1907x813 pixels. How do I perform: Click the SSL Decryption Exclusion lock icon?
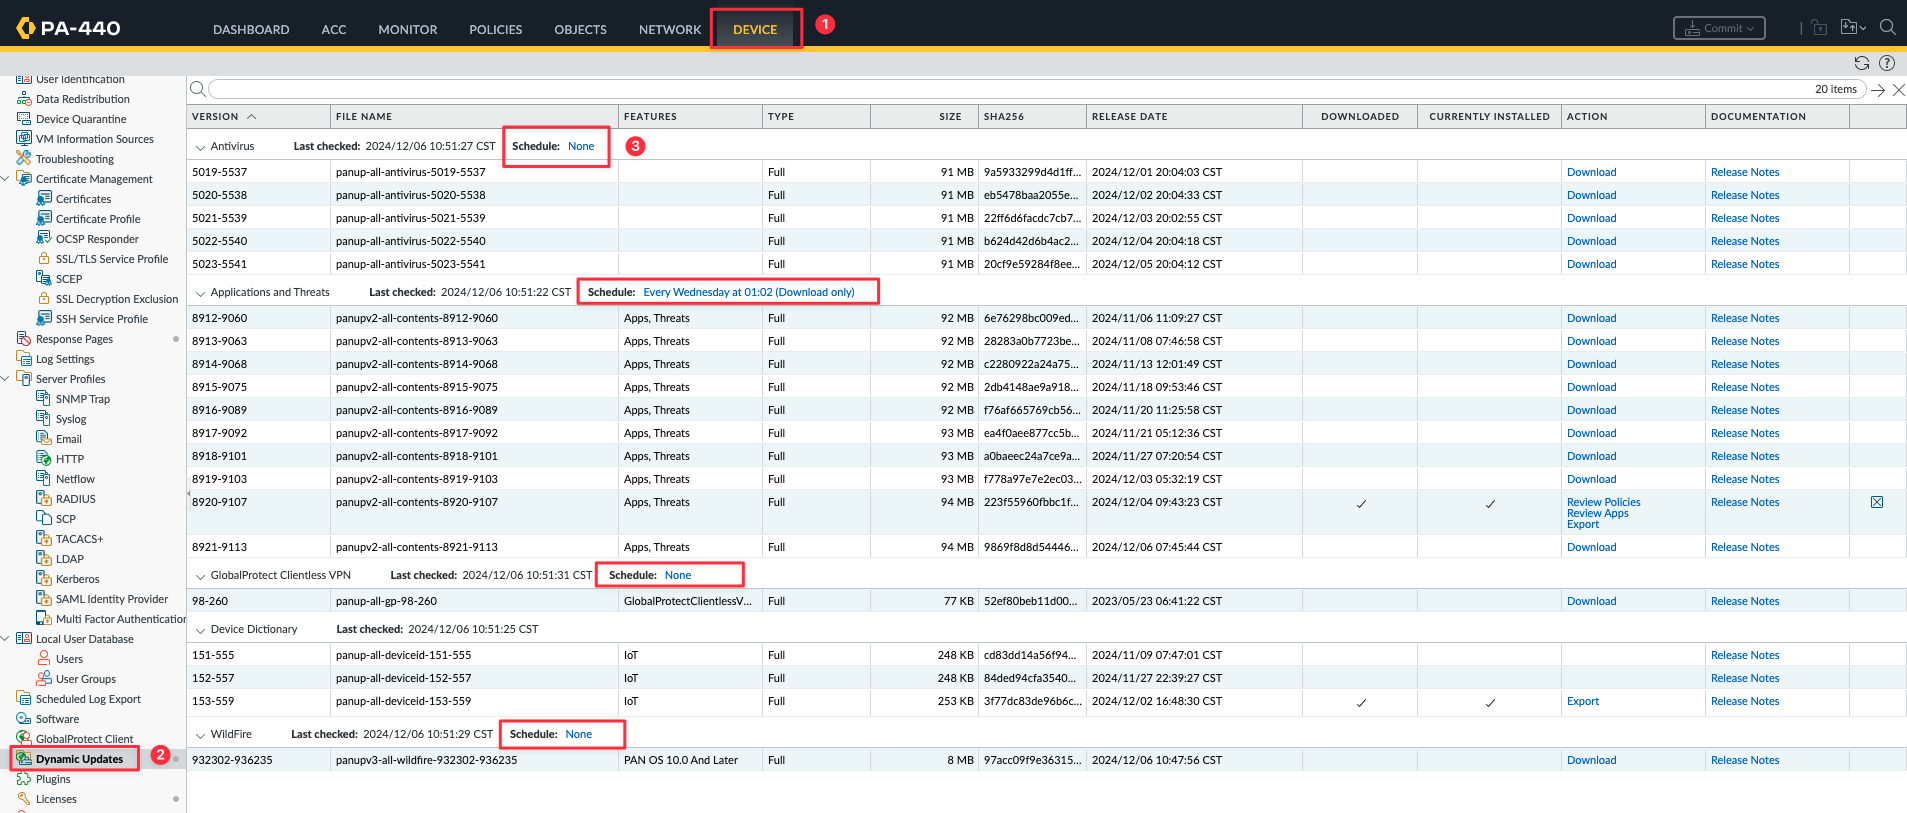(44, 299)
